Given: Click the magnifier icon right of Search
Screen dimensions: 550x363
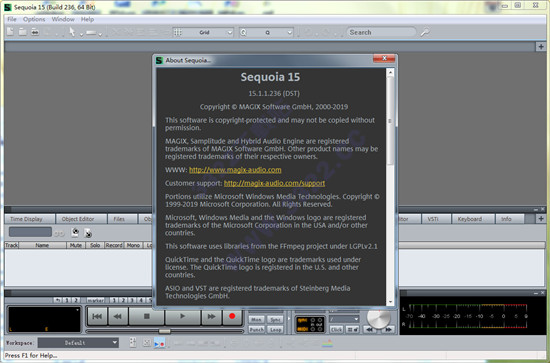Looking at the screenshot, I should pyautogui.click(x=425, y=32).
